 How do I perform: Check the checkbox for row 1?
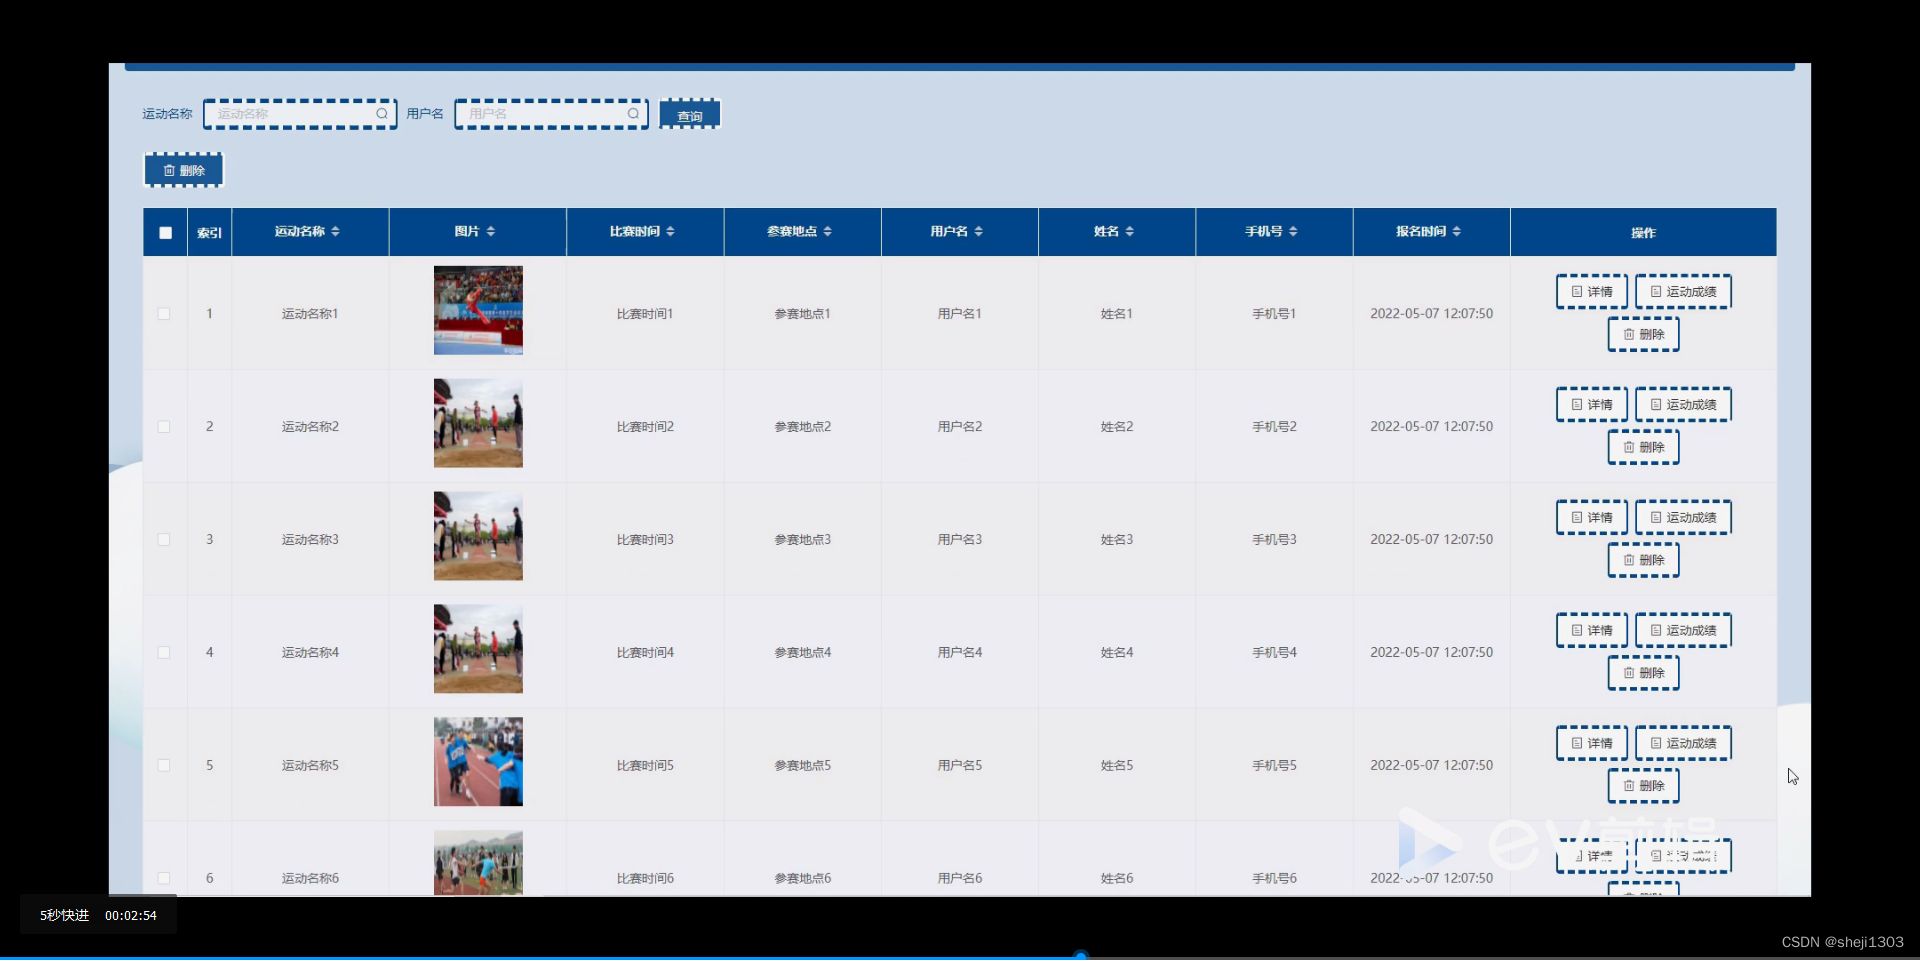pyautogui.click(x=164, y=313)
